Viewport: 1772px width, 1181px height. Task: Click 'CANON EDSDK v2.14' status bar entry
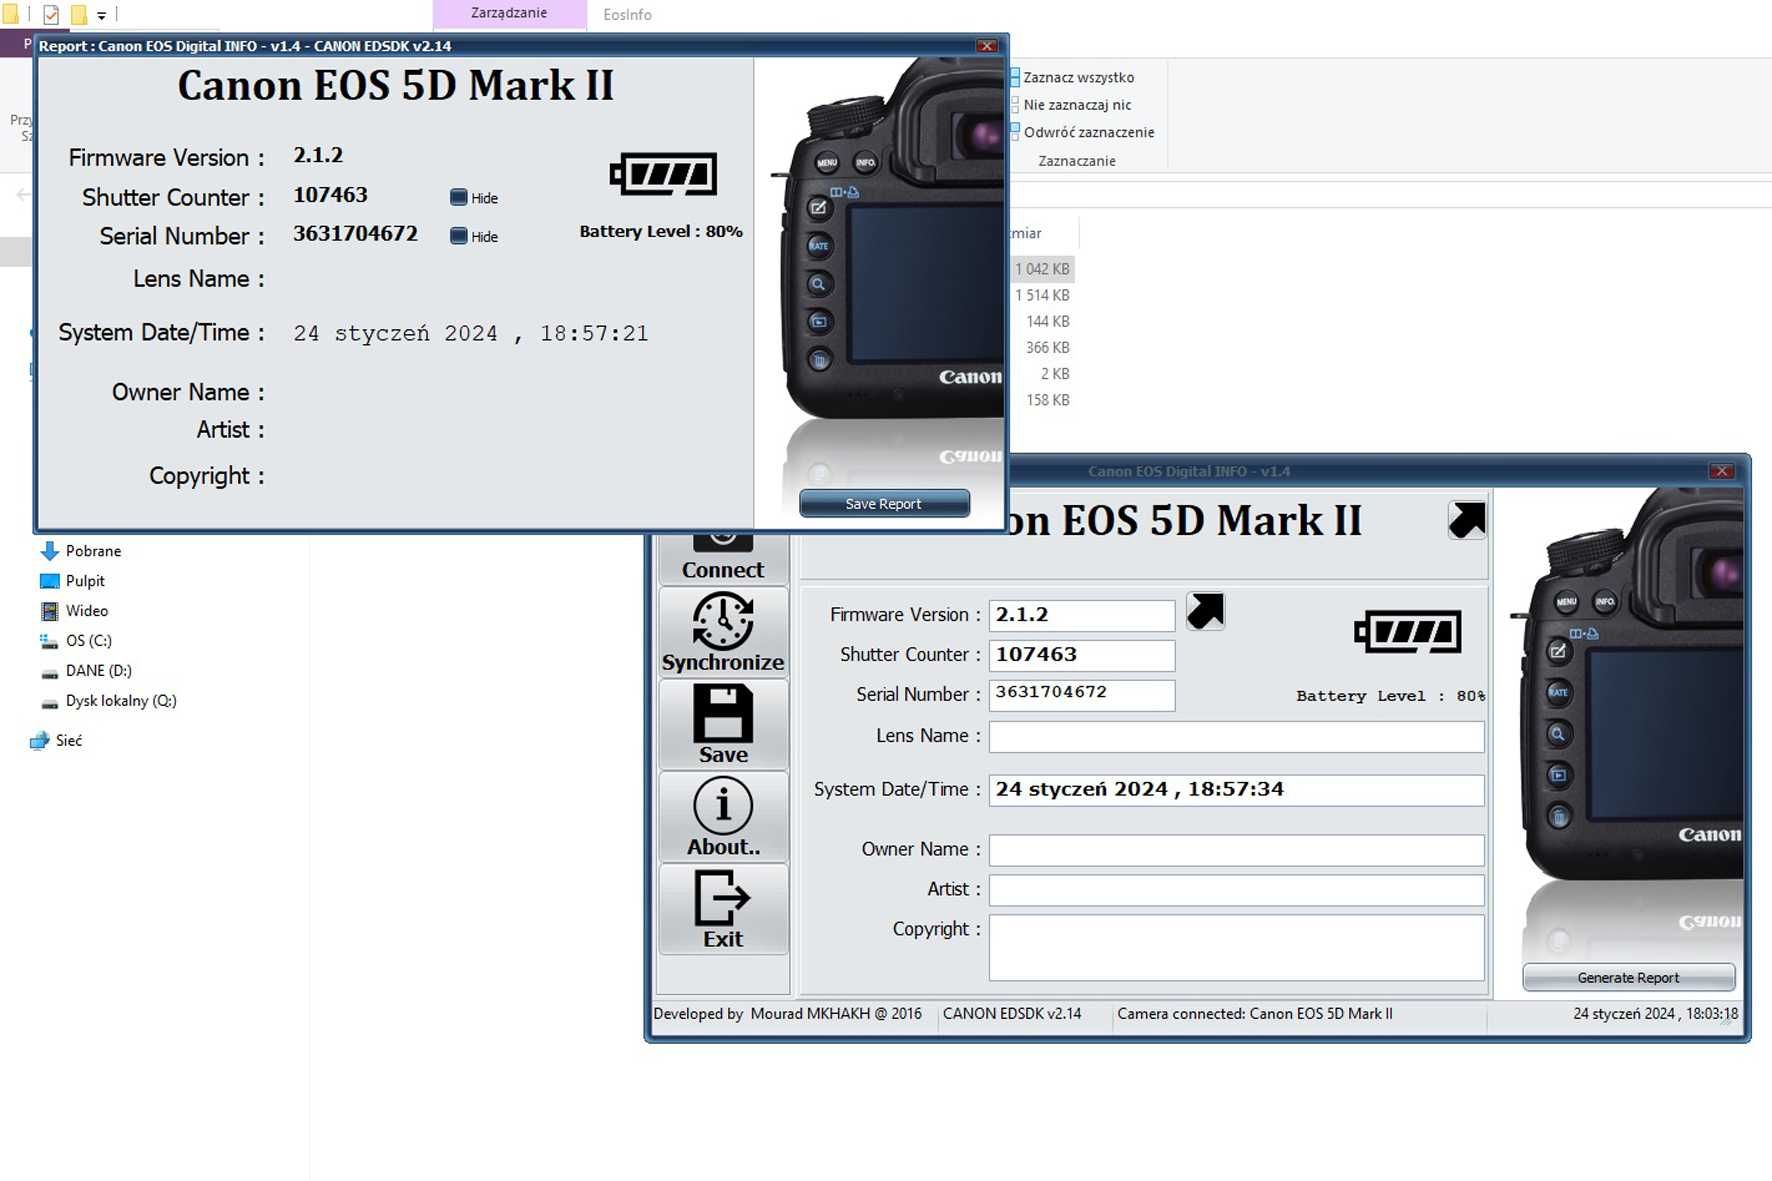pos(1012,1014)
